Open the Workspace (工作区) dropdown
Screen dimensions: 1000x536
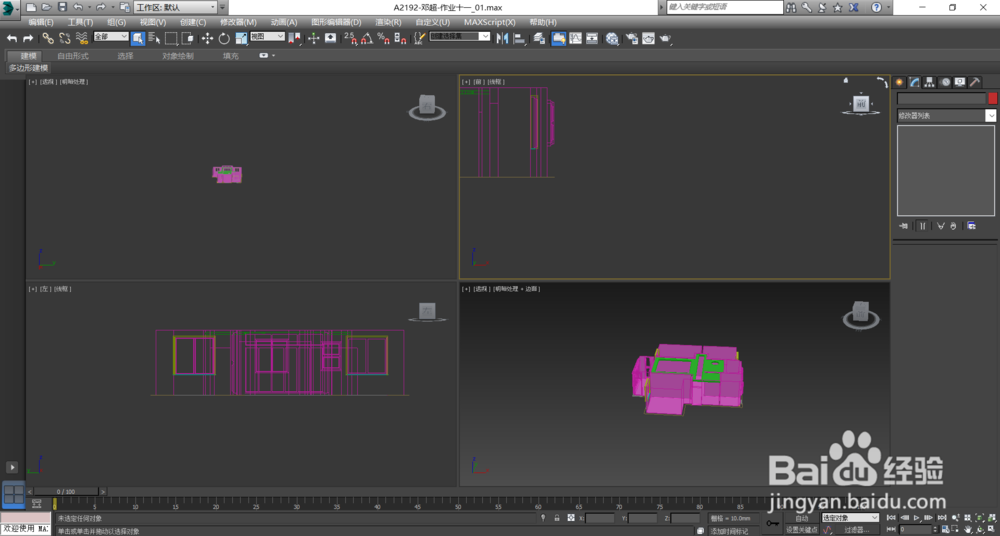175,8
